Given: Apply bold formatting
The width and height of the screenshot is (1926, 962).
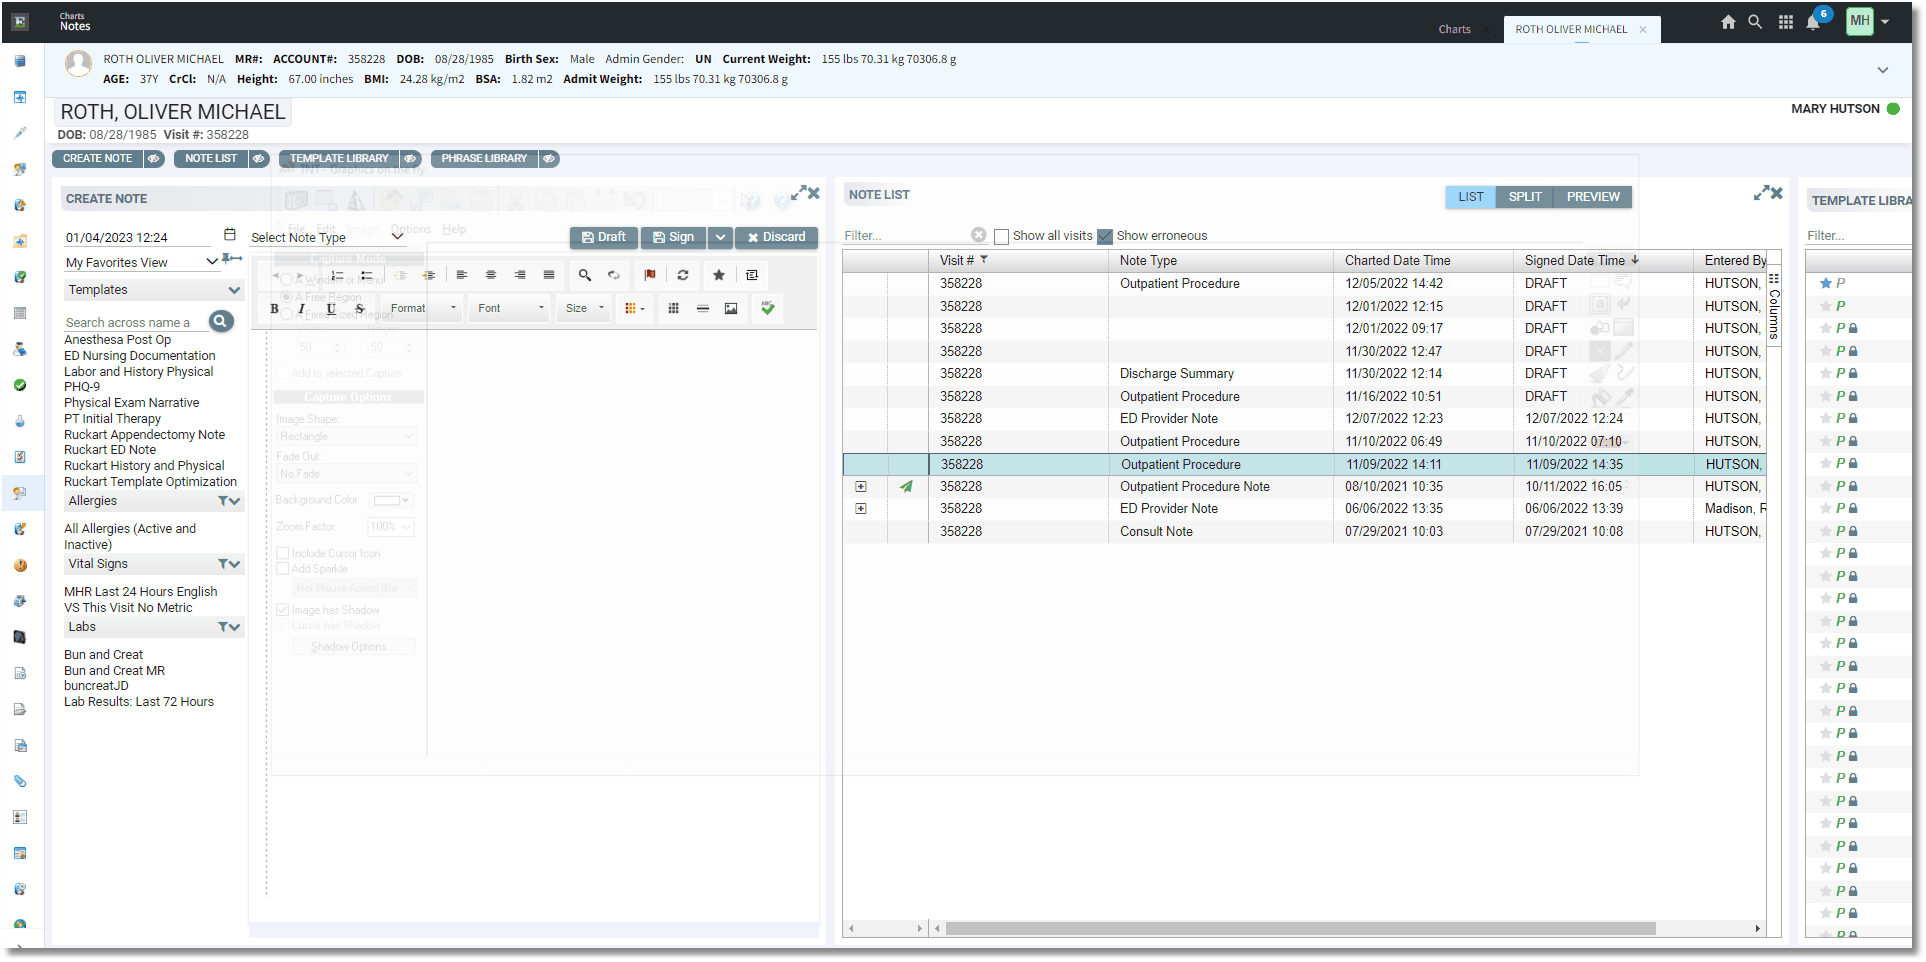Looking at the screenshot, I should click(x=274, y=308).
